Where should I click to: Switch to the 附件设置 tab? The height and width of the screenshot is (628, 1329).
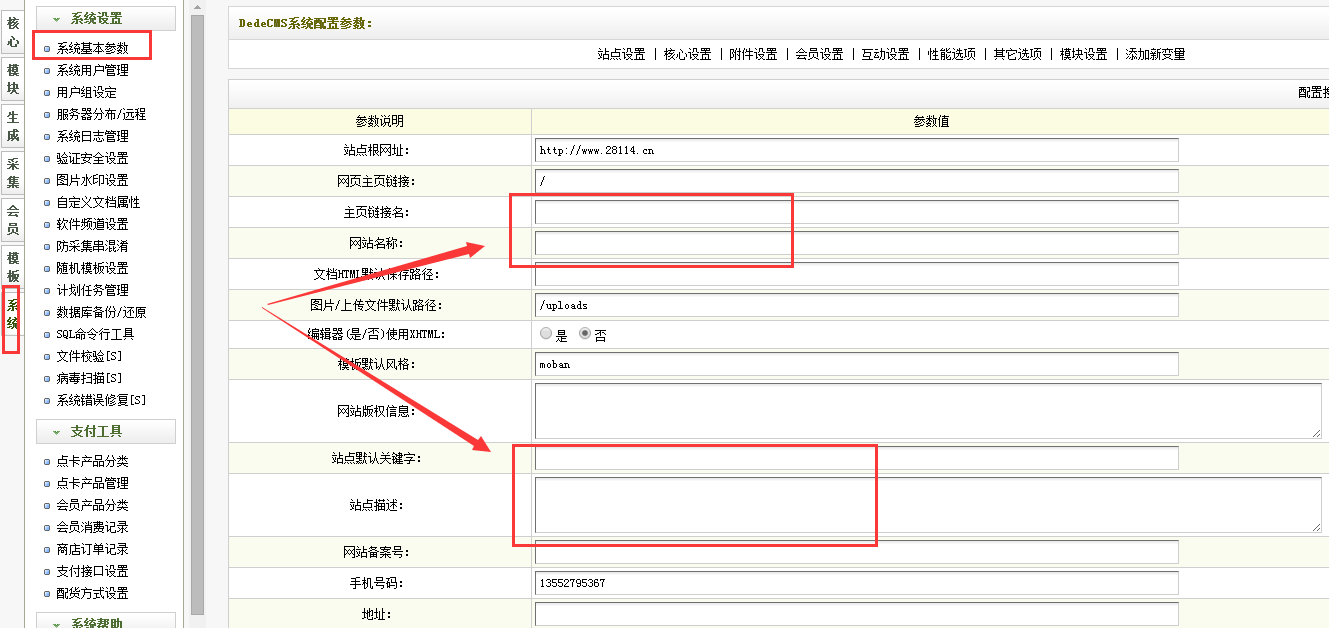click(x=753, y=54)
